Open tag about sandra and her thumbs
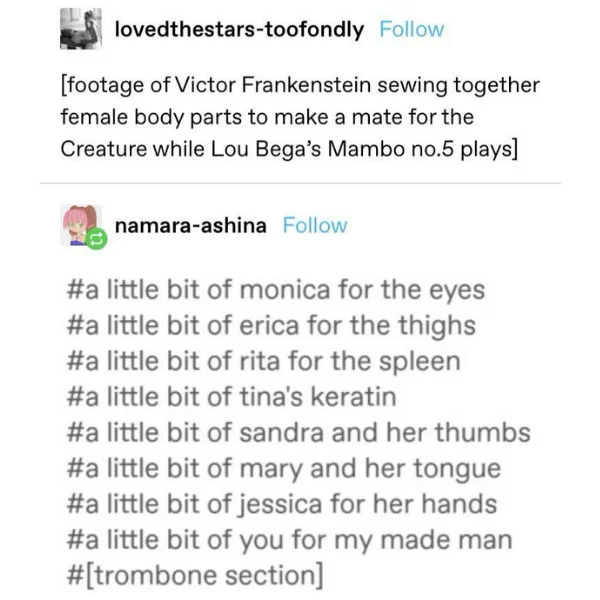600x600 pixels. pos(298,432)
